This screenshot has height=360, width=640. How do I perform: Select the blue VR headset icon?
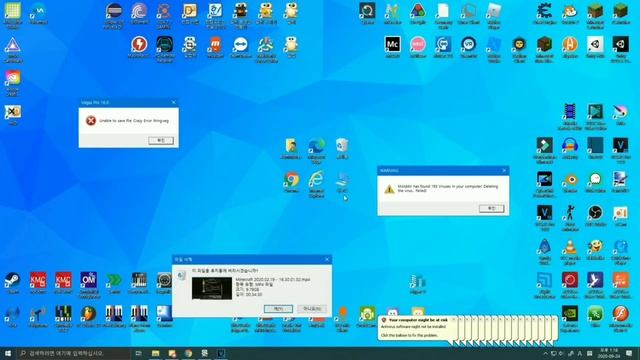tap(469, 44)
